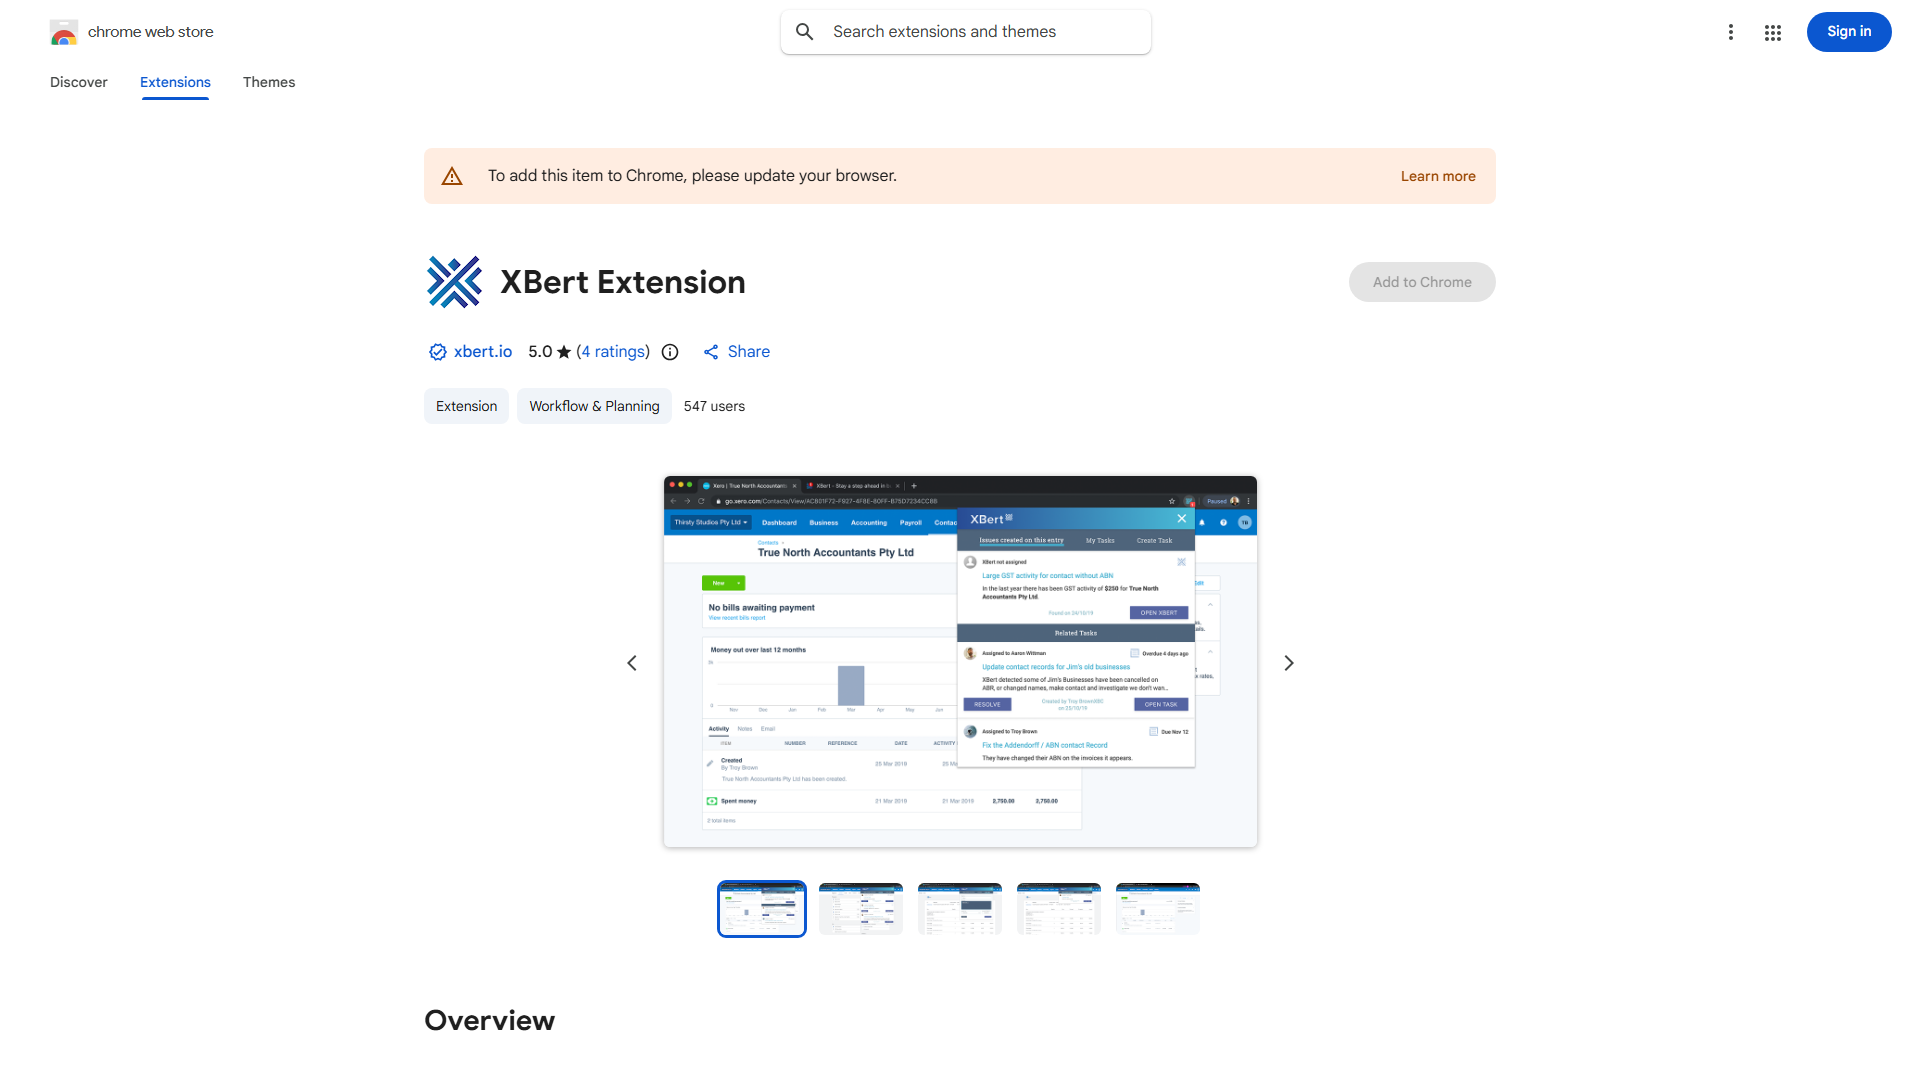Viewport: 1920px width, 1080px height.
Task: Click the XBert Extension logo icon
Action: click(454, 282)
